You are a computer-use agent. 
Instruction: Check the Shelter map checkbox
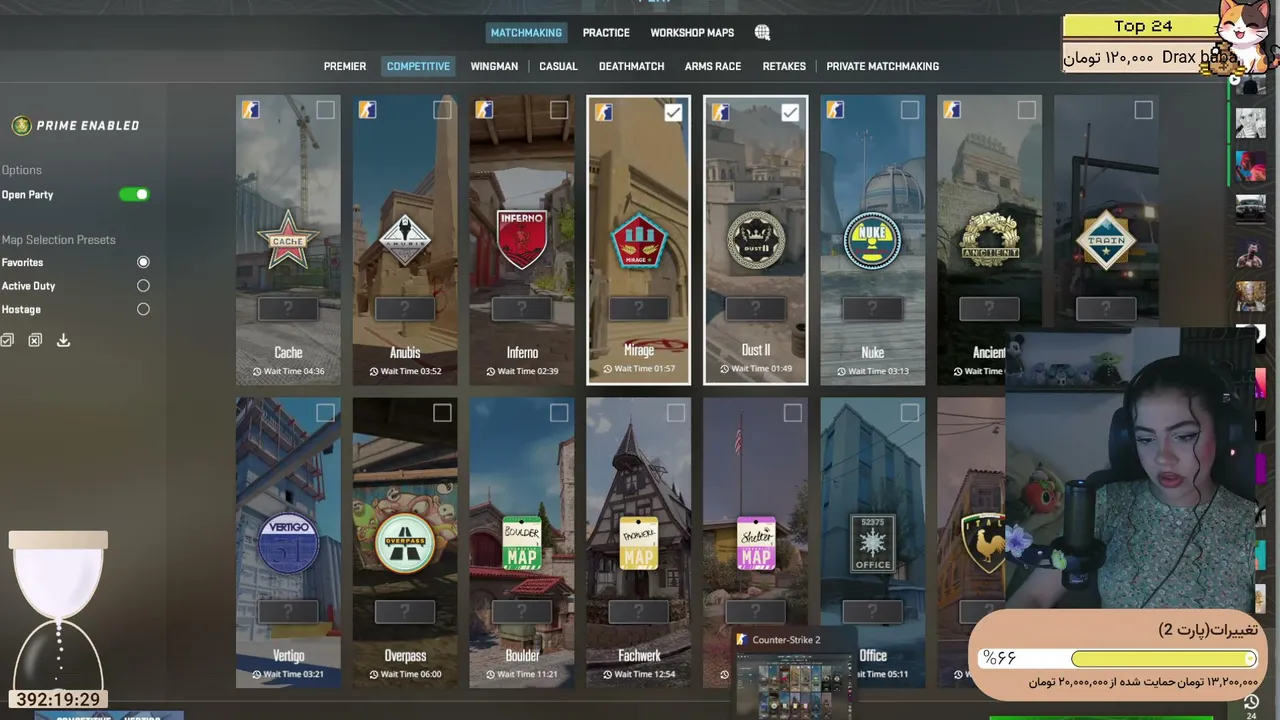click(x=793, y=413)
